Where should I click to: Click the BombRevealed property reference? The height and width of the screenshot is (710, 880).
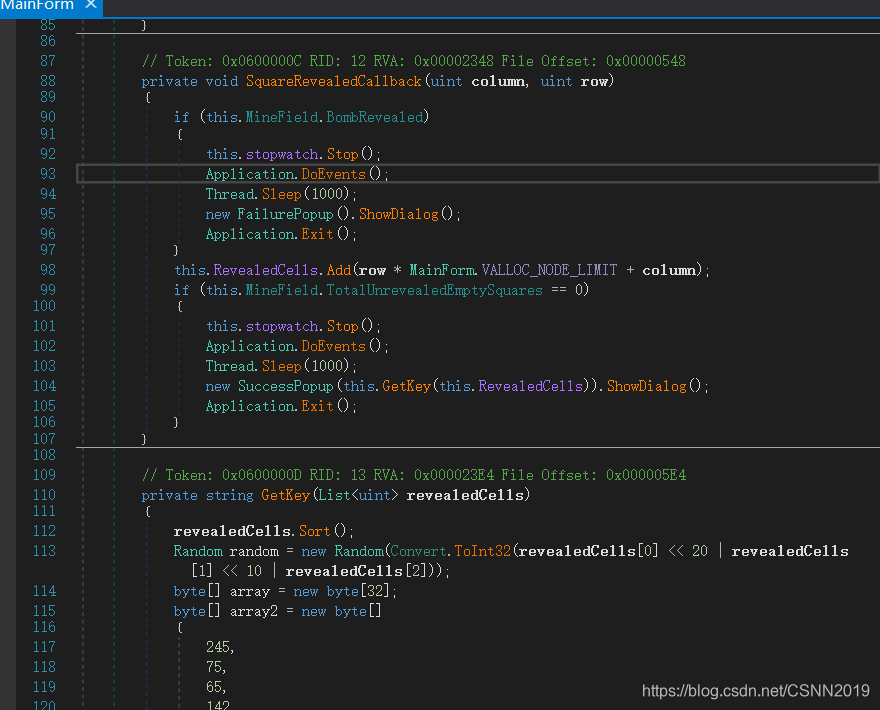click(375, 117)
